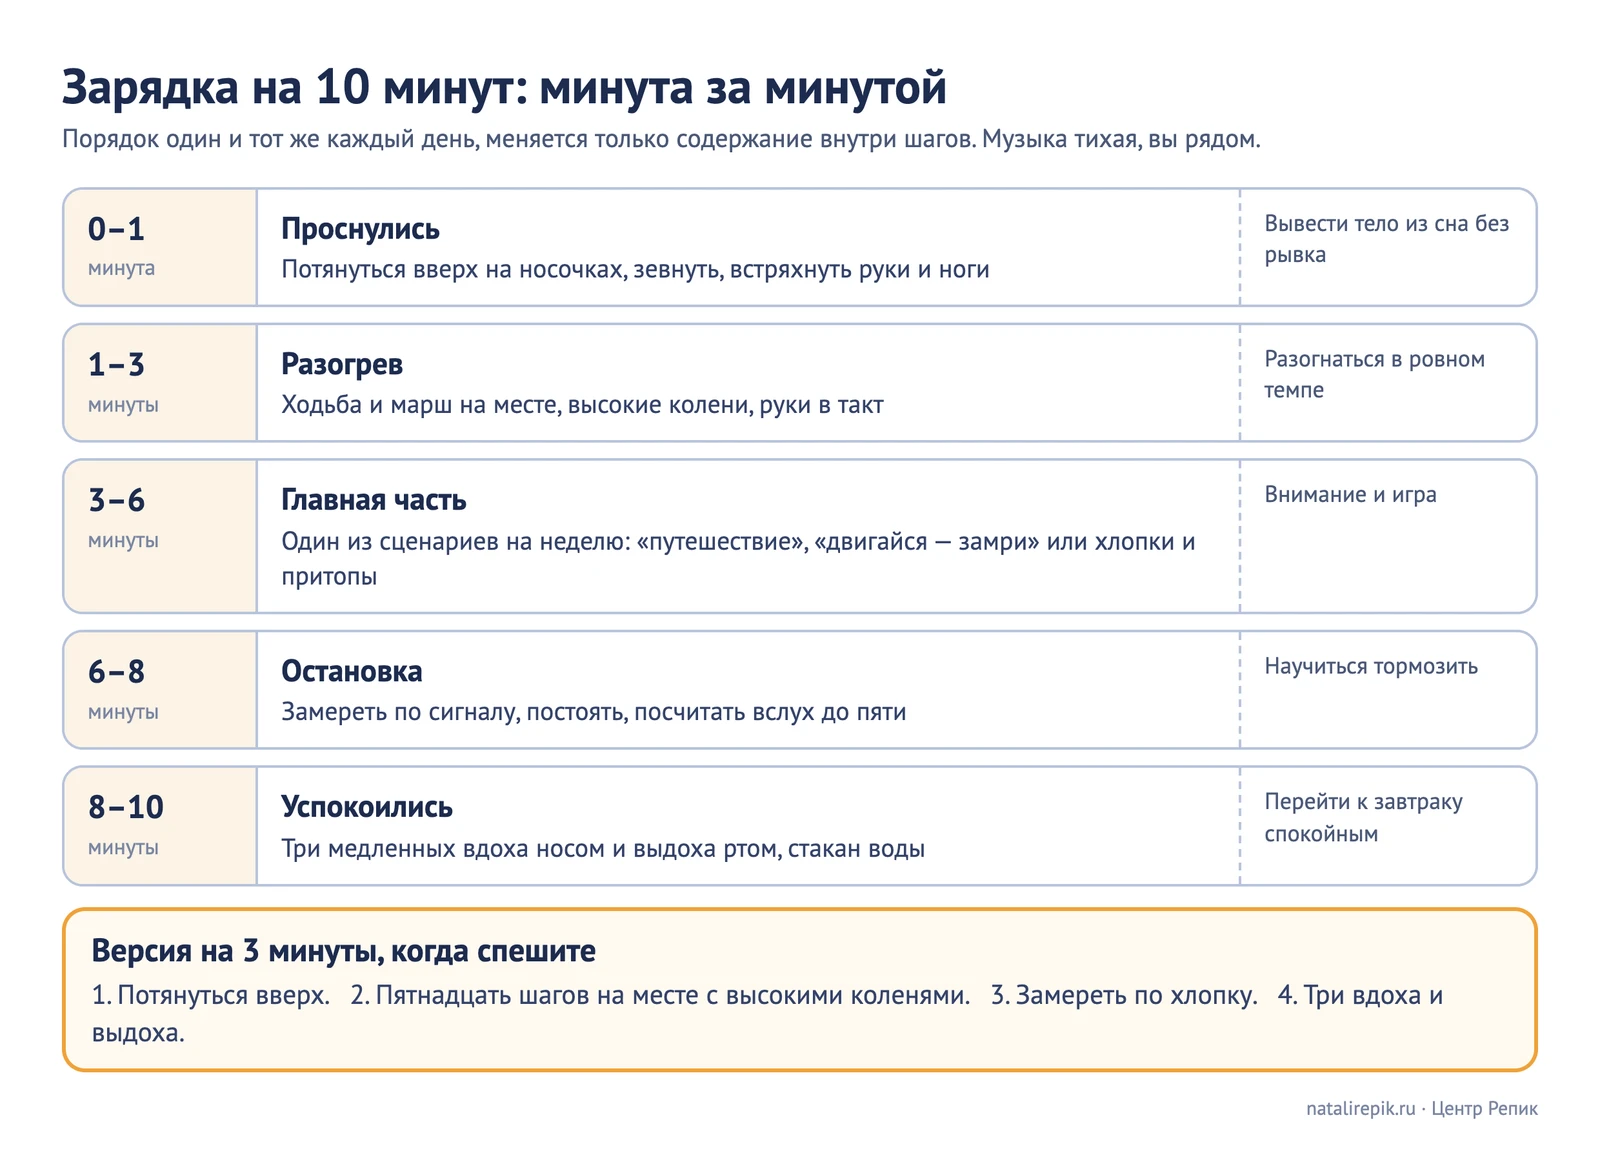Viewport: 1600px width, 1164px height.
Task: Click the 'Успокоились' step heading
Action: click(x=367, y=807)
